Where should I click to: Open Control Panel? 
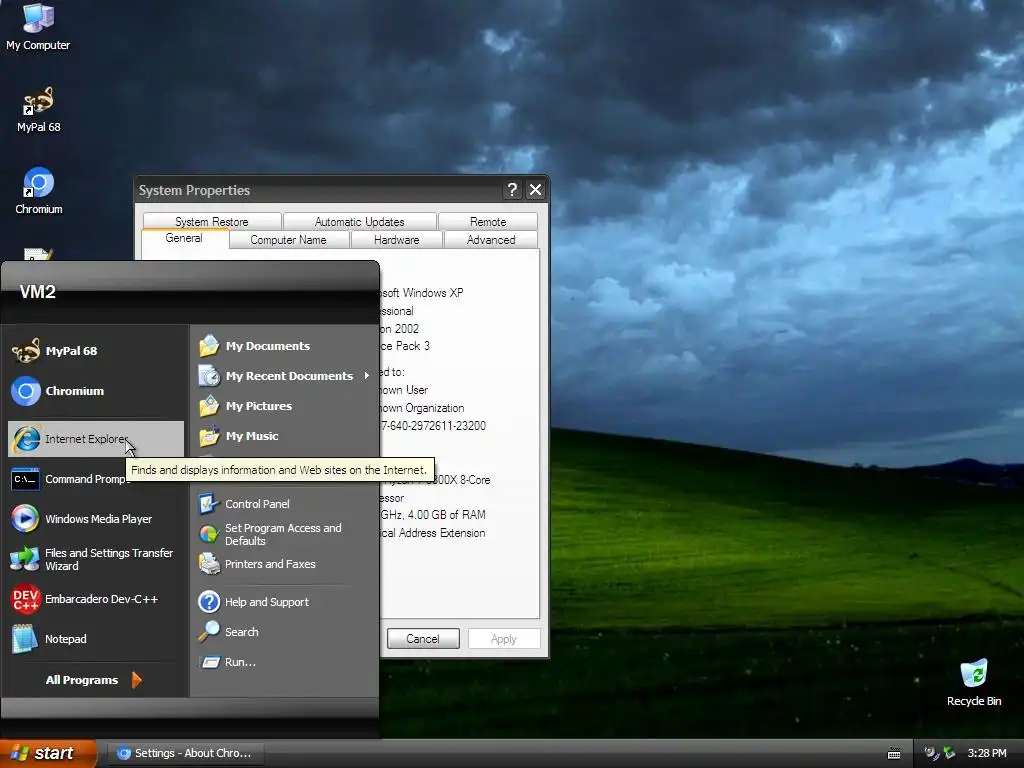pyautogui.click(x=284, y=504)
